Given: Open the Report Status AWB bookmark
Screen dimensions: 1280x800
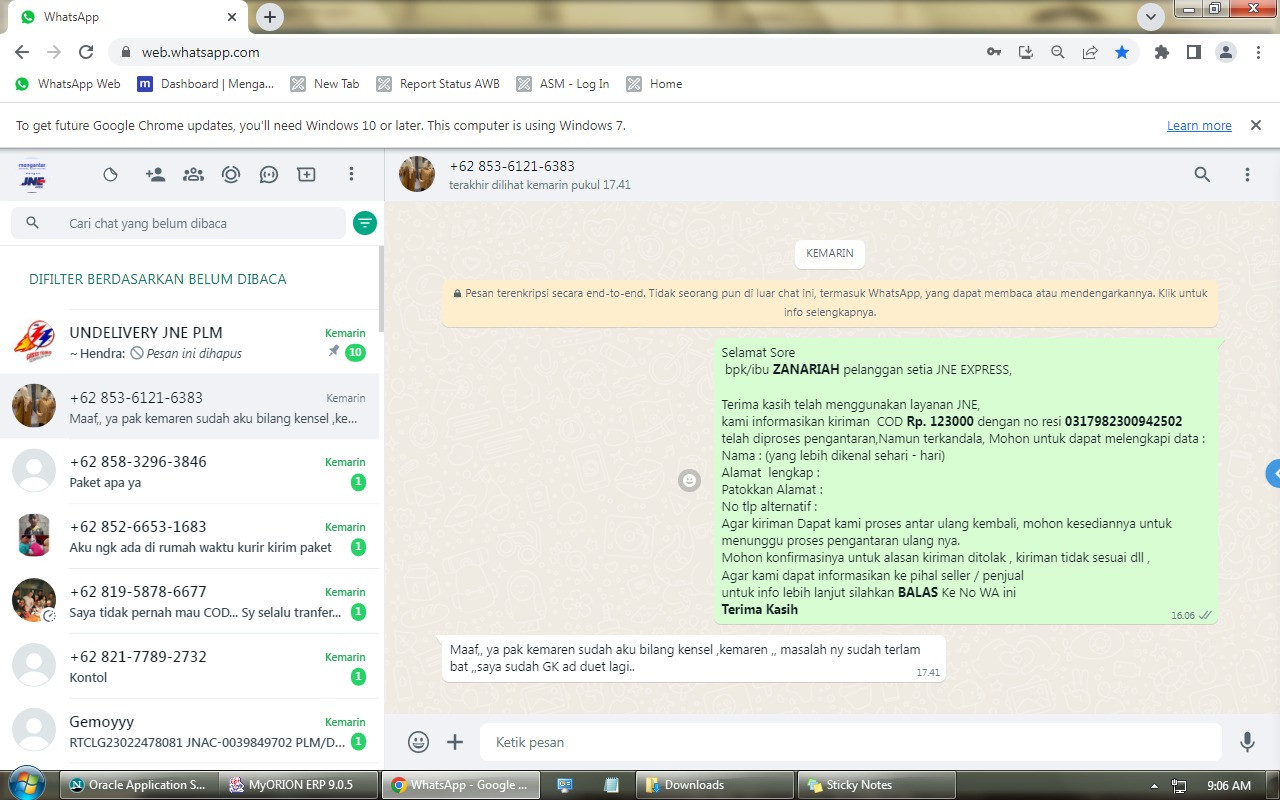Looking at the screenshot, I should click(438, 84).
